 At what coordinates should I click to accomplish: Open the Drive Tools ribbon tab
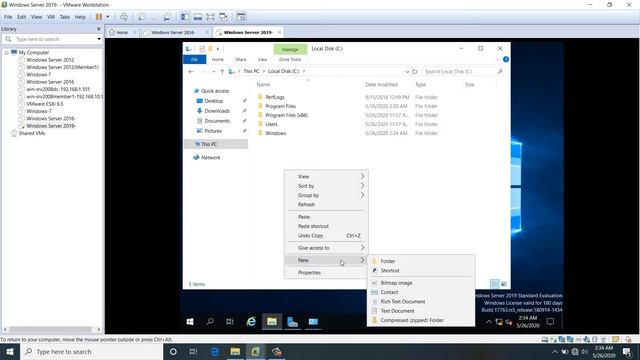coord(290,60)
